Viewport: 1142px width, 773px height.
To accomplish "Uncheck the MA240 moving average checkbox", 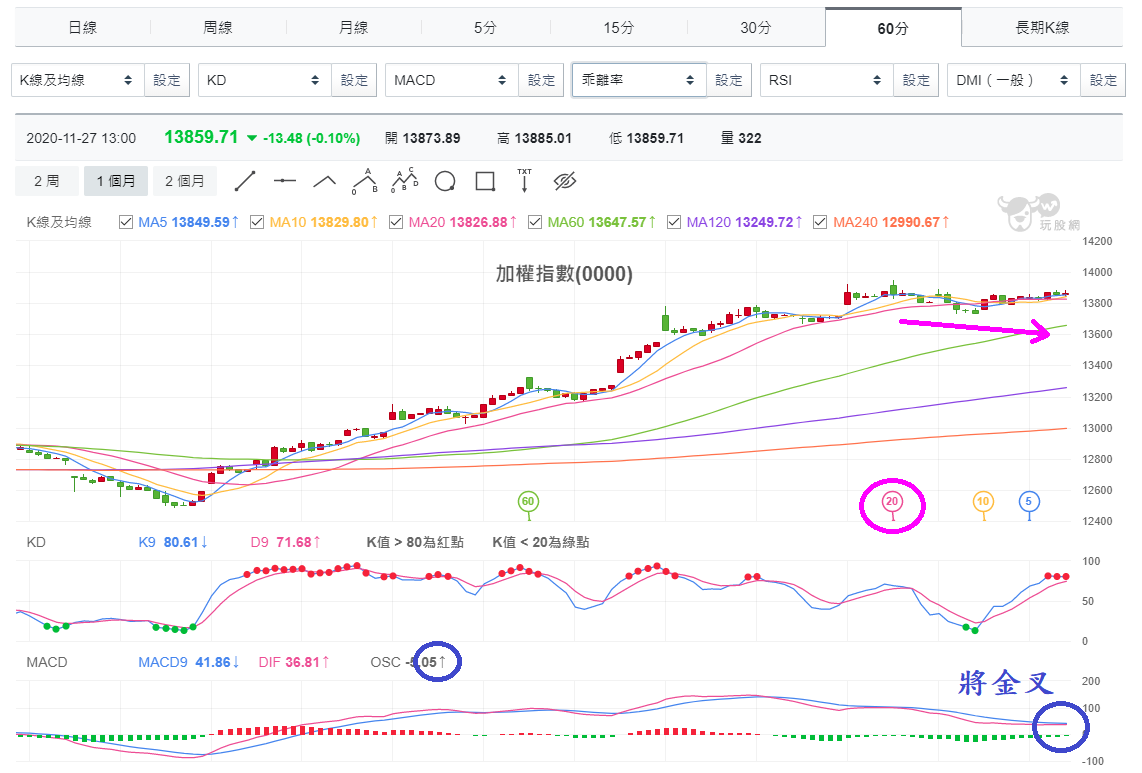I will [821, 222].
